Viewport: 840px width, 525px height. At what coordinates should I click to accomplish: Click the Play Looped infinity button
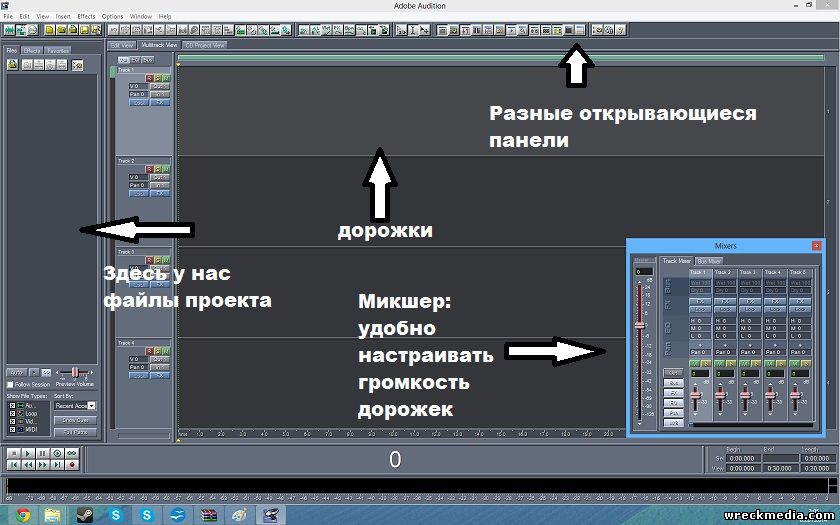[72, 454]
